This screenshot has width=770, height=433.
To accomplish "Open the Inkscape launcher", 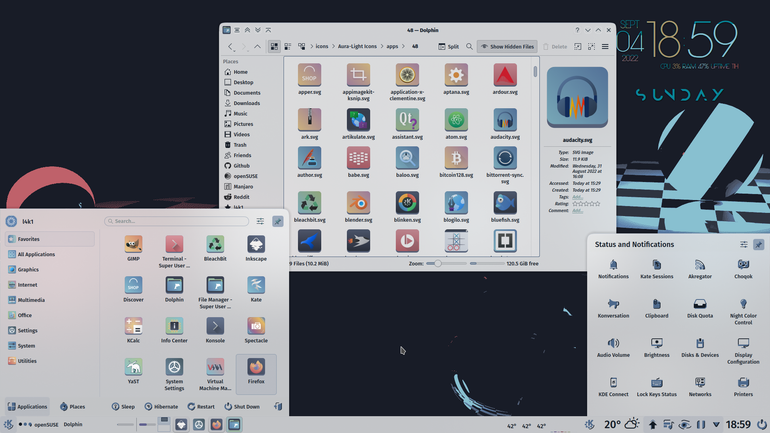I will point(256,248).
